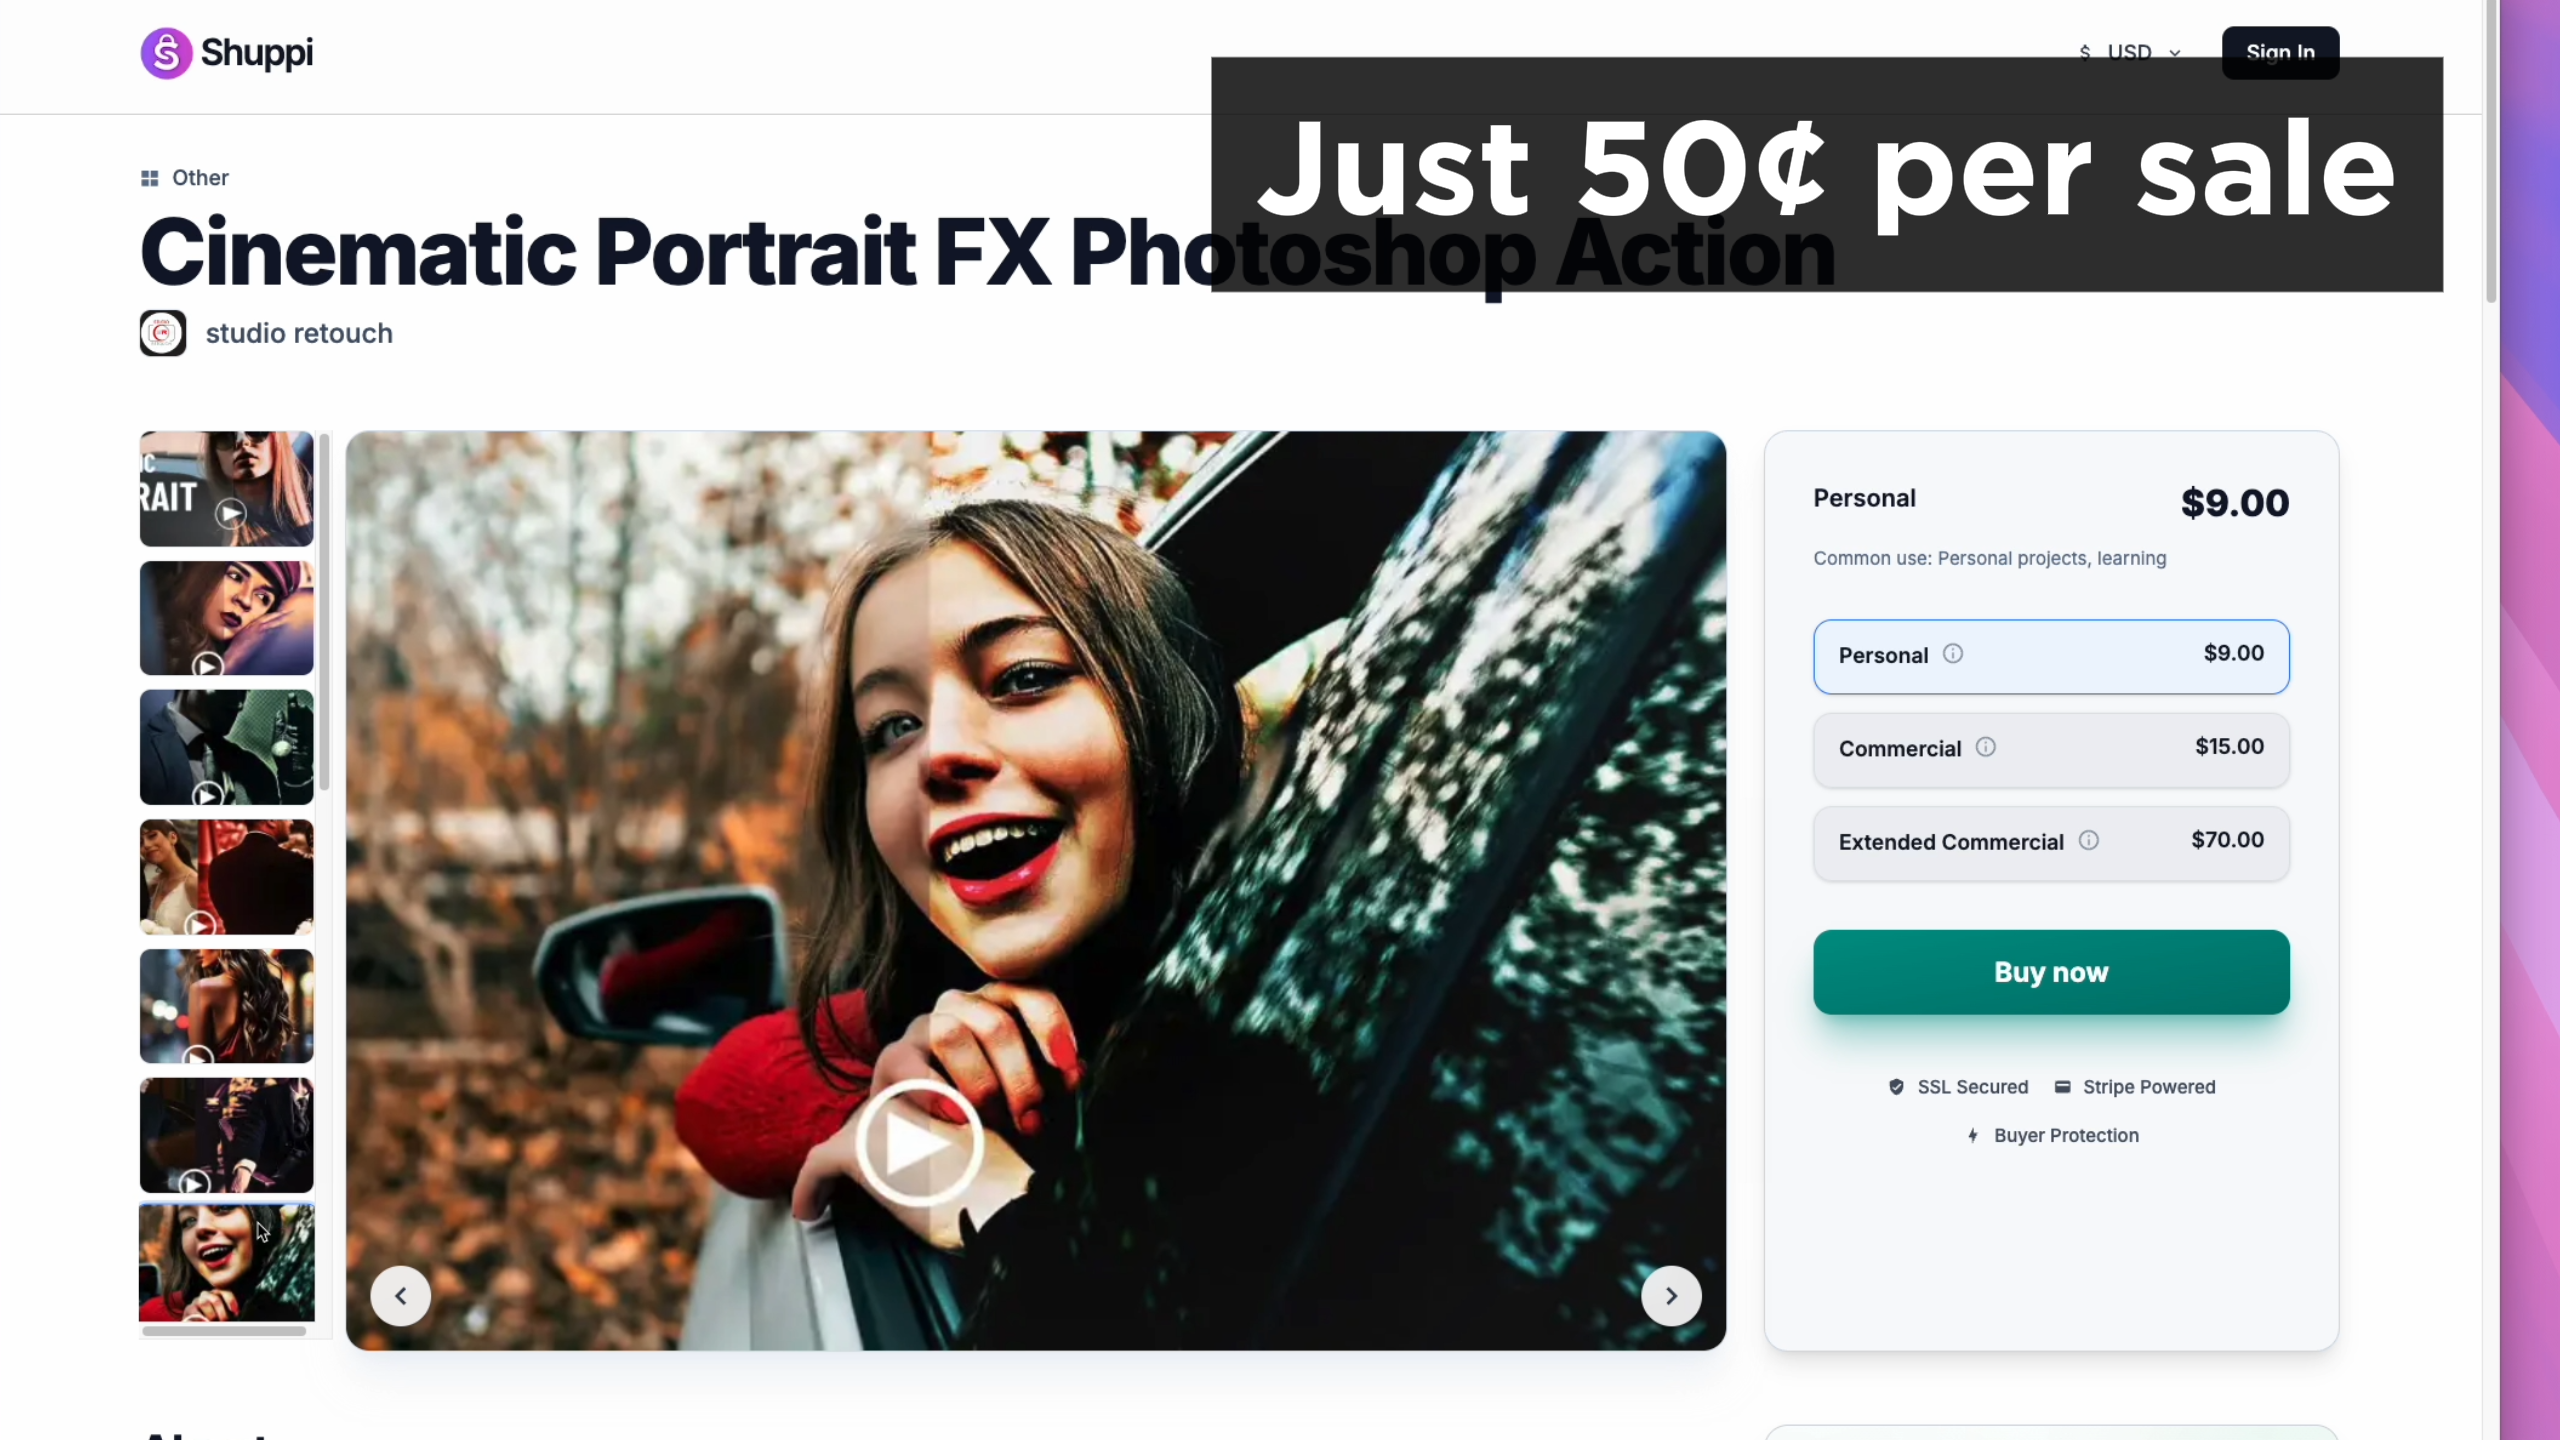Select the Commercial license option
This screenshot has width=2560, height=1440.
point(2050,749)
